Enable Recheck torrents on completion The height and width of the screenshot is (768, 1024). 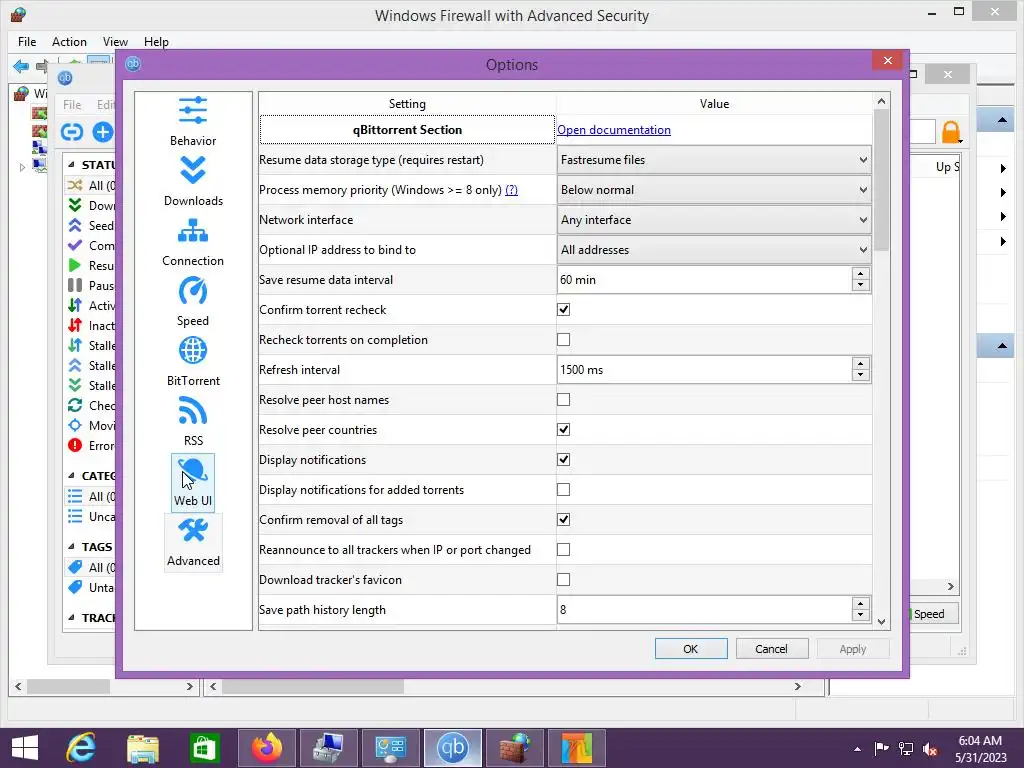click(564, 340)
